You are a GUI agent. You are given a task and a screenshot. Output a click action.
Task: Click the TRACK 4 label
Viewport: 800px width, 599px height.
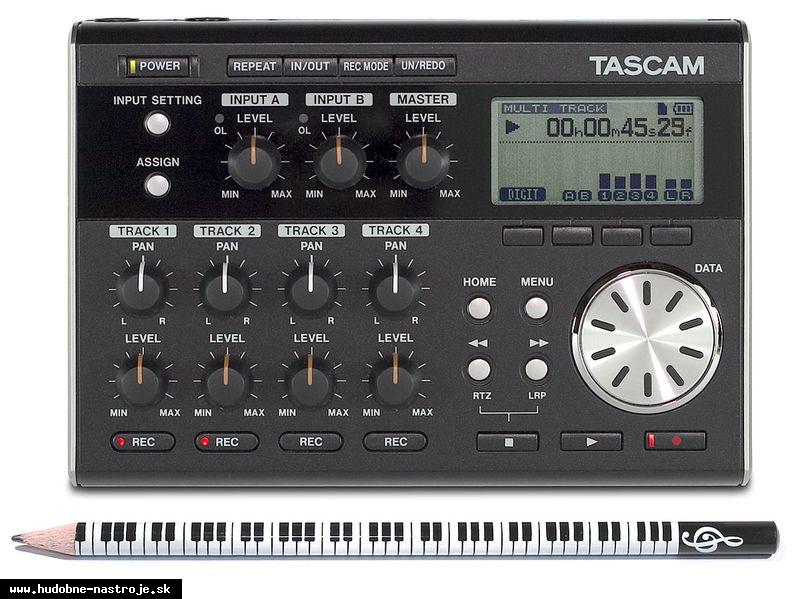coord(395,231)
